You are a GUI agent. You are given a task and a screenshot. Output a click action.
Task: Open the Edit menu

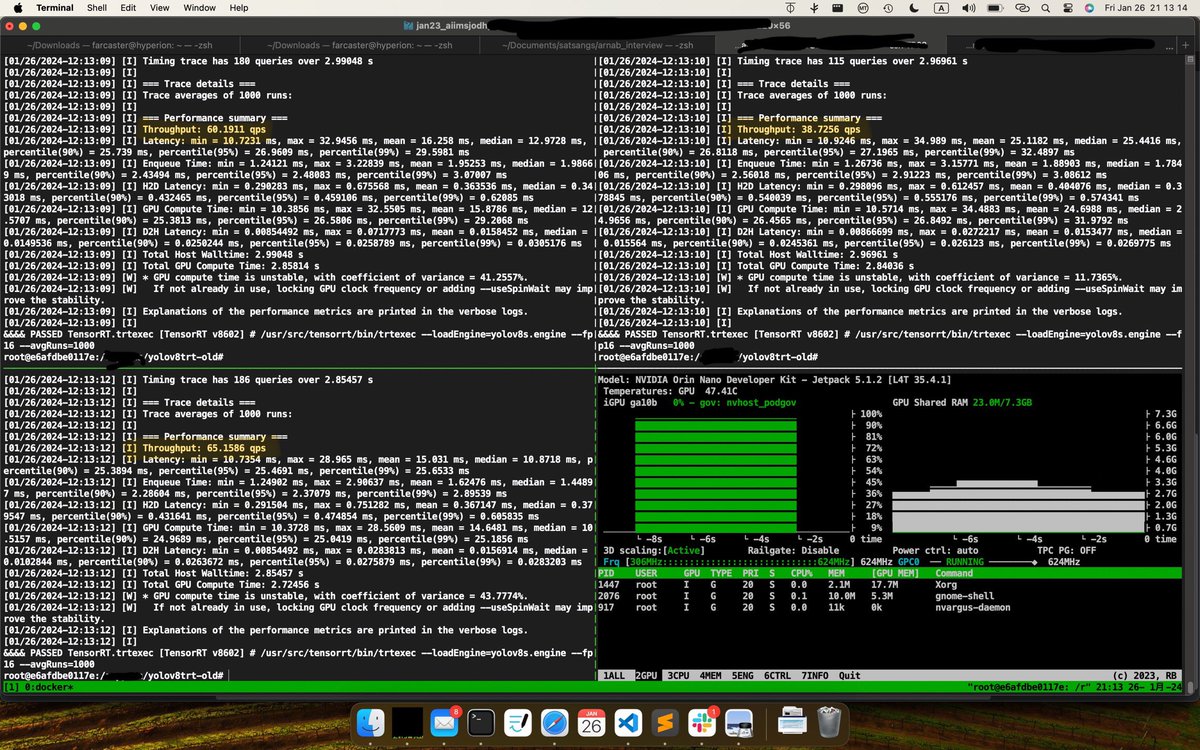pos(128,7)
